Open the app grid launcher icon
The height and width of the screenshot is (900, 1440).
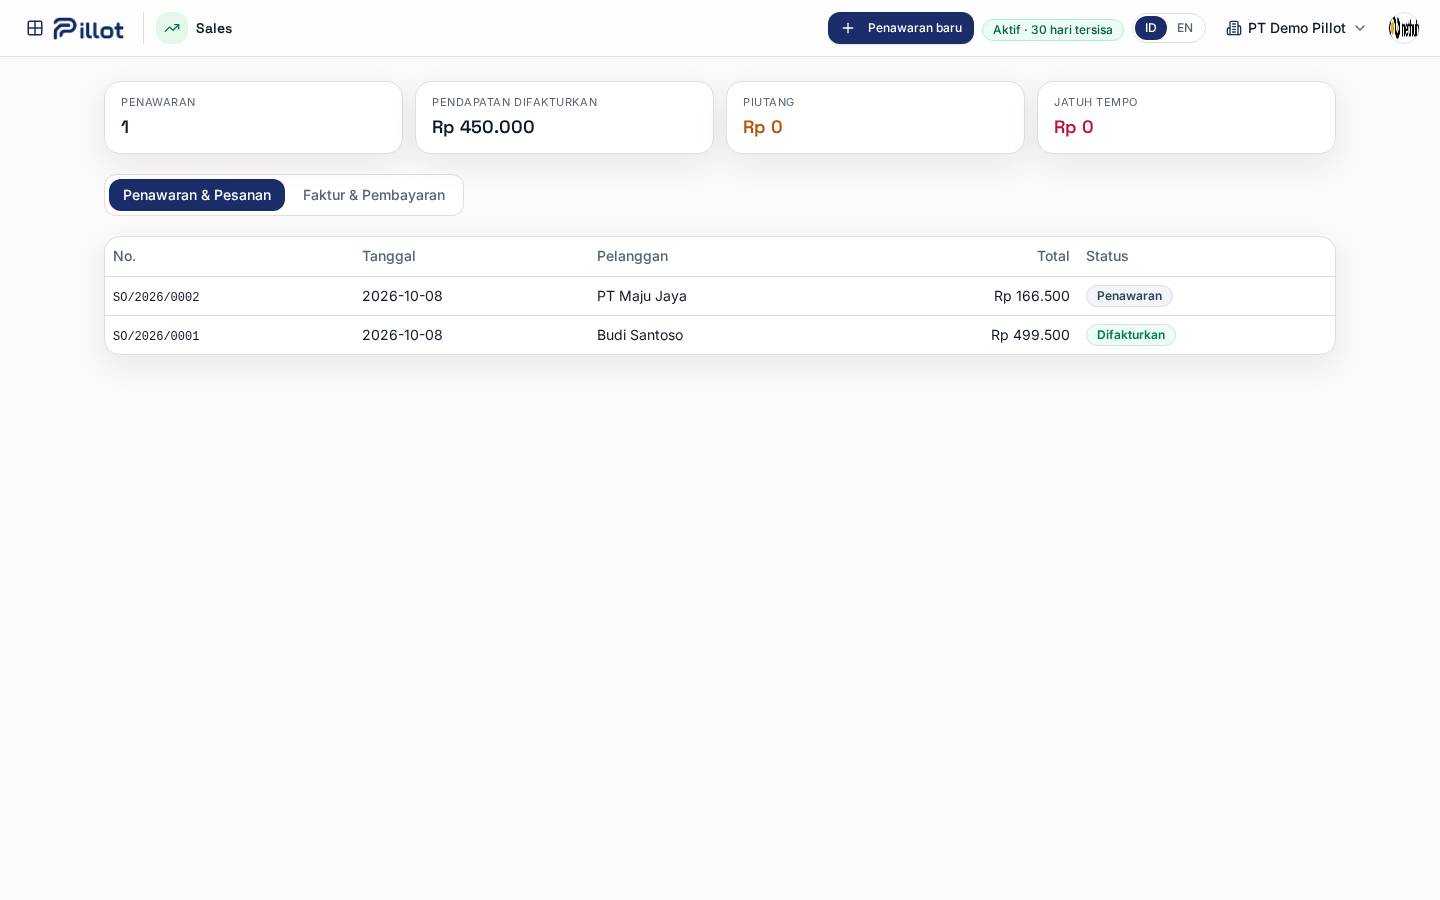[x=35, y=28]
